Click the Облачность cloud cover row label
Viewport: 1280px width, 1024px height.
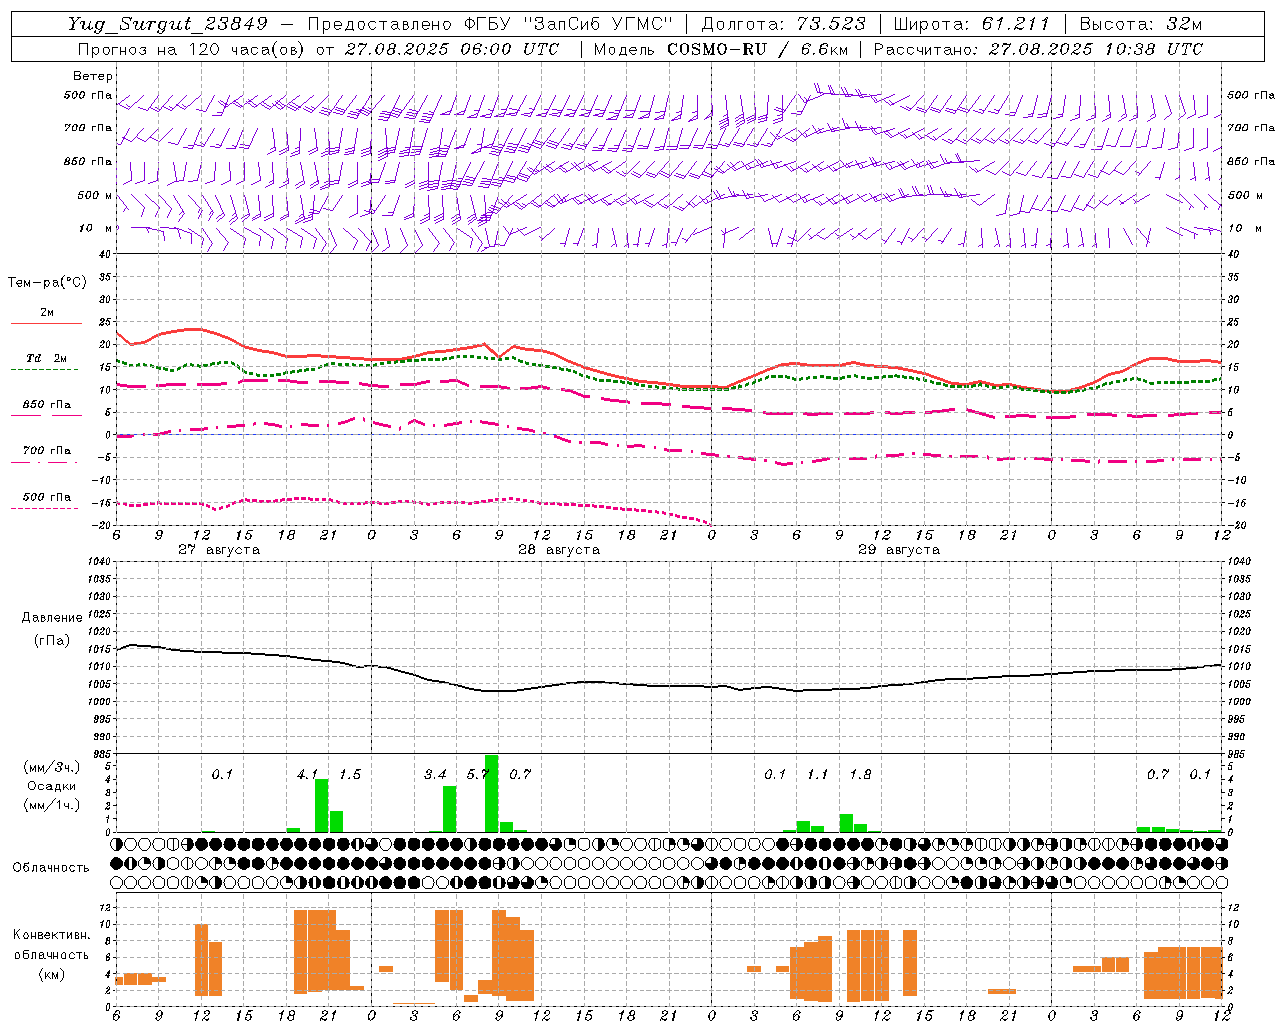click(51, 868)
